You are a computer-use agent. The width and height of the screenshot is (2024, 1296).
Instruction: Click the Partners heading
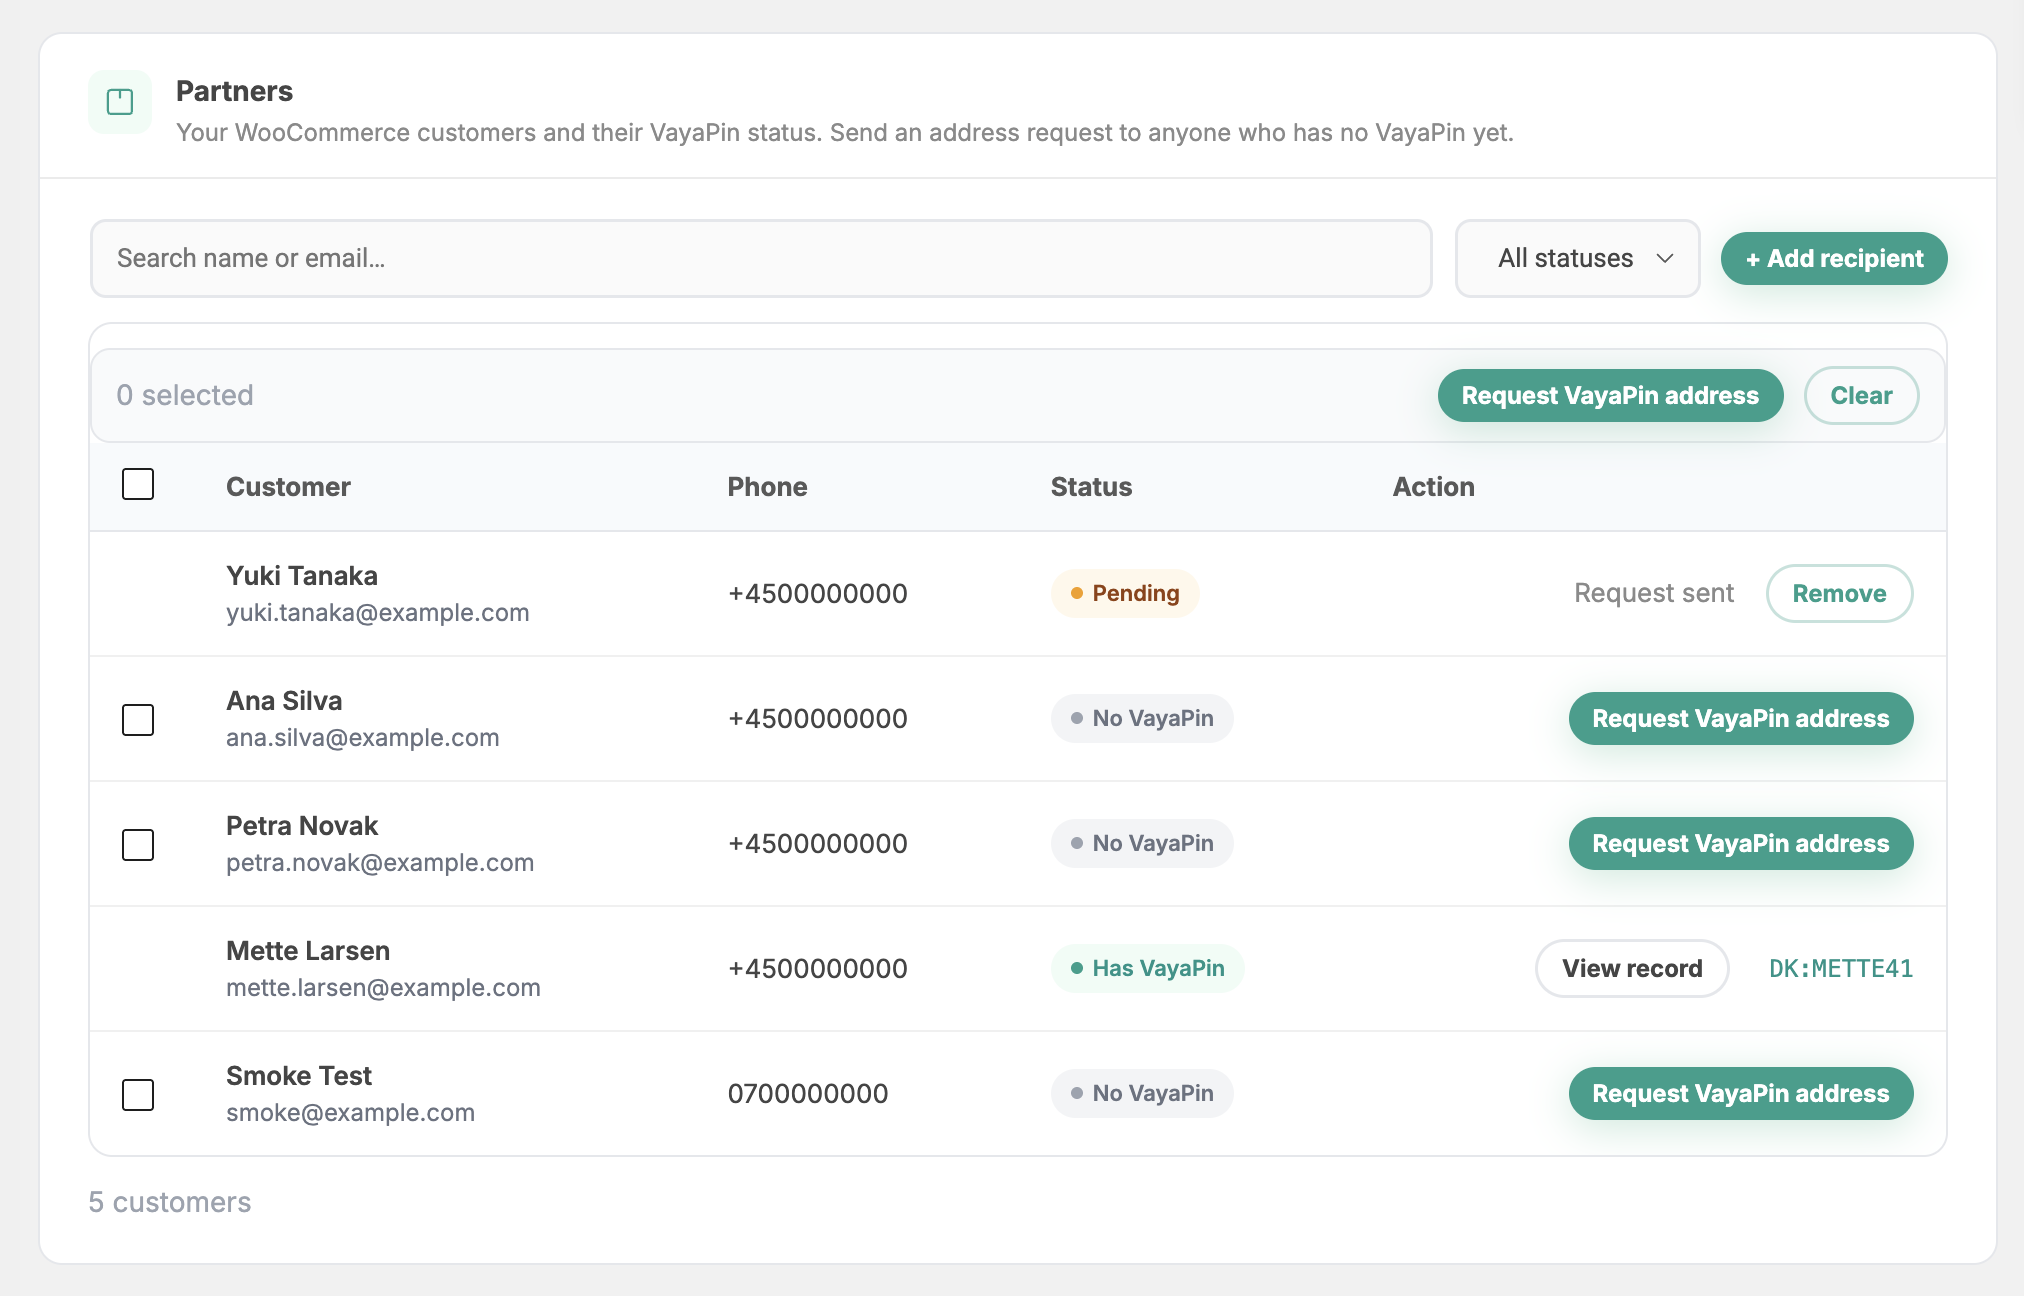point(234,91)
